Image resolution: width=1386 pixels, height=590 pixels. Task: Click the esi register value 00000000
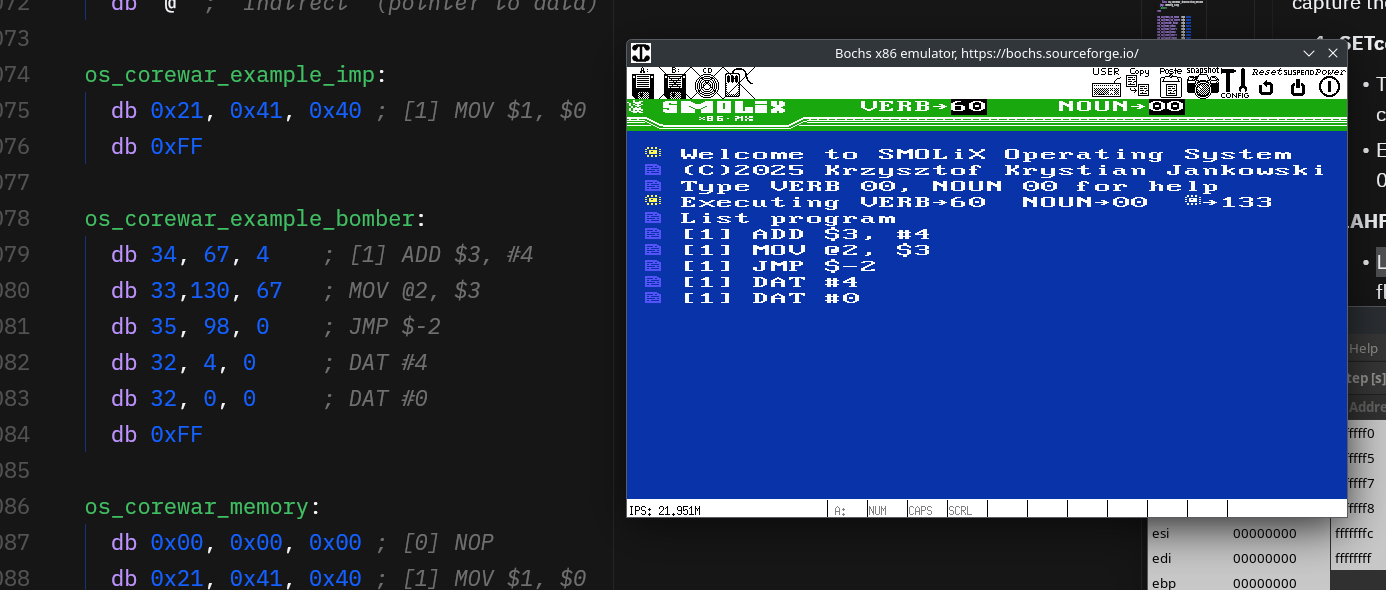tap(1264, 534)
